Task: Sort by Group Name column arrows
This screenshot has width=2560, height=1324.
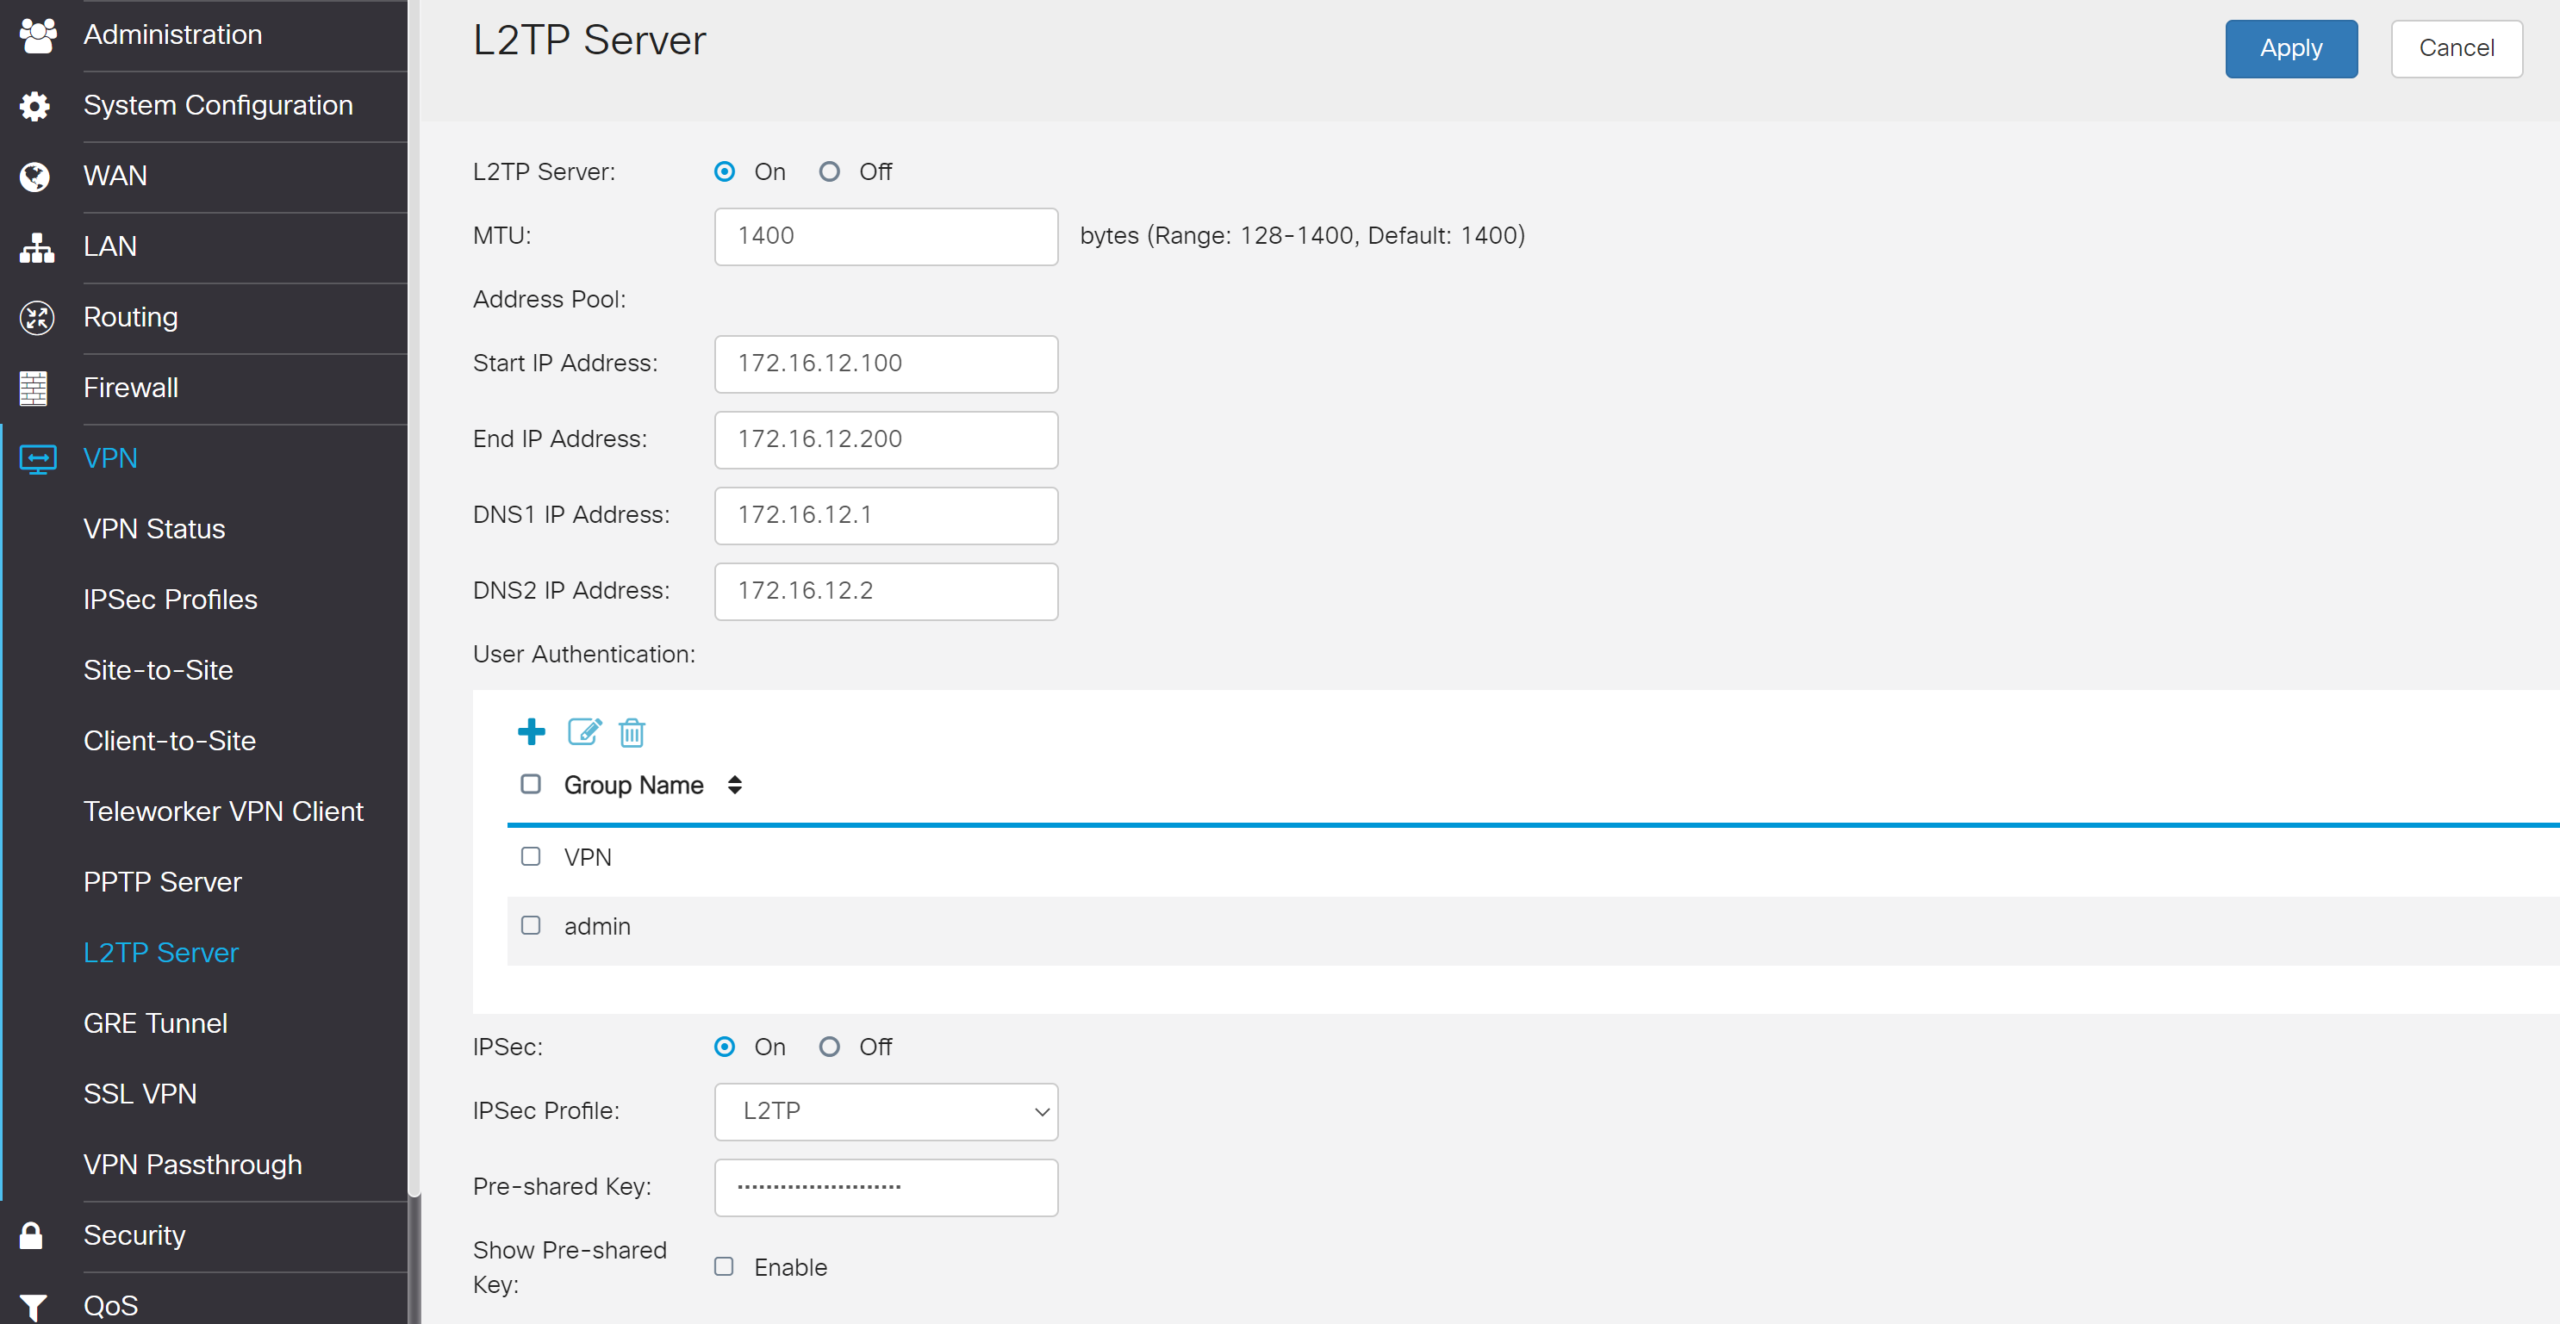Action: pos(735,785)
